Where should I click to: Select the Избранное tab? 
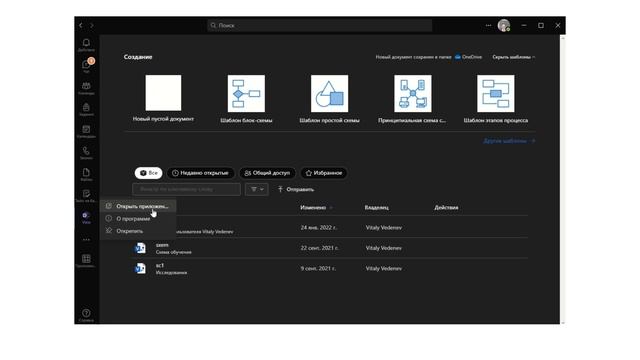[324, 173]
